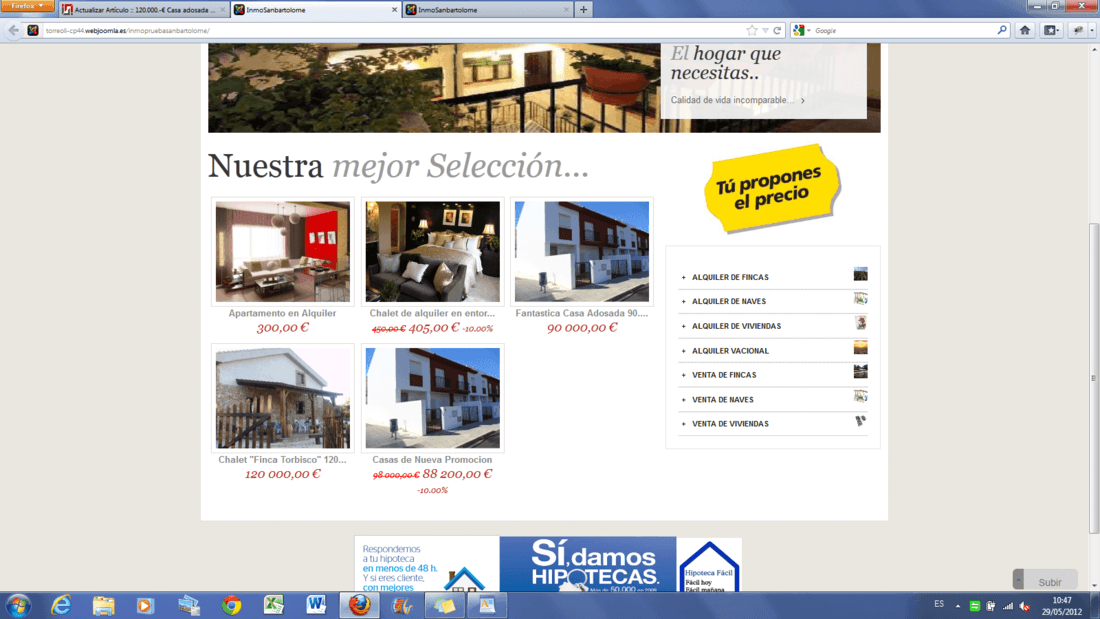The image size is (1100, 619).
Task: Click the Chalet "Finca Torbisco" 120... link
Action: coord(282,460)
